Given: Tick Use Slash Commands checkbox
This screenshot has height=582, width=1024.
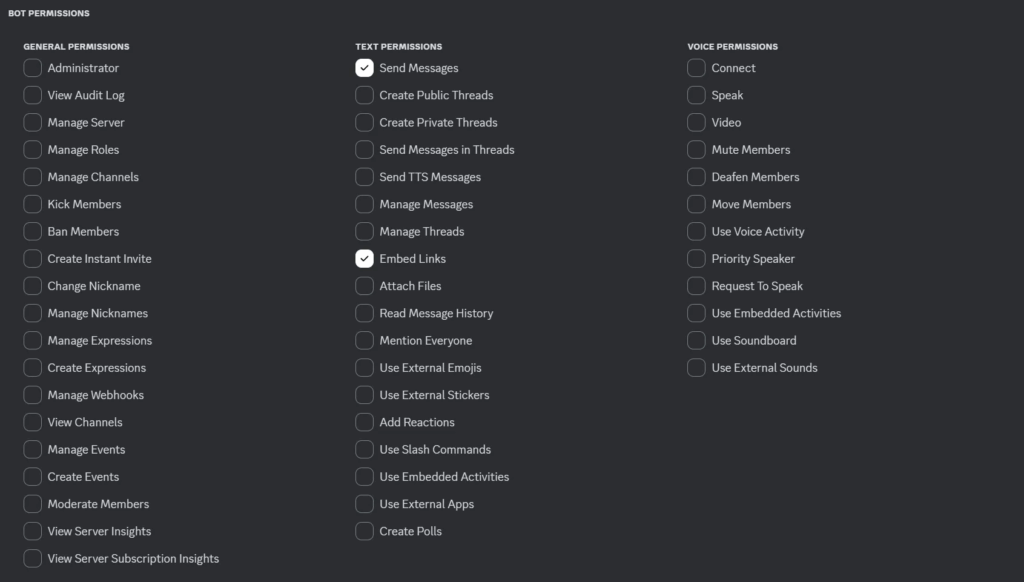Looking at the screenshot, I should [x=364, y=449].
